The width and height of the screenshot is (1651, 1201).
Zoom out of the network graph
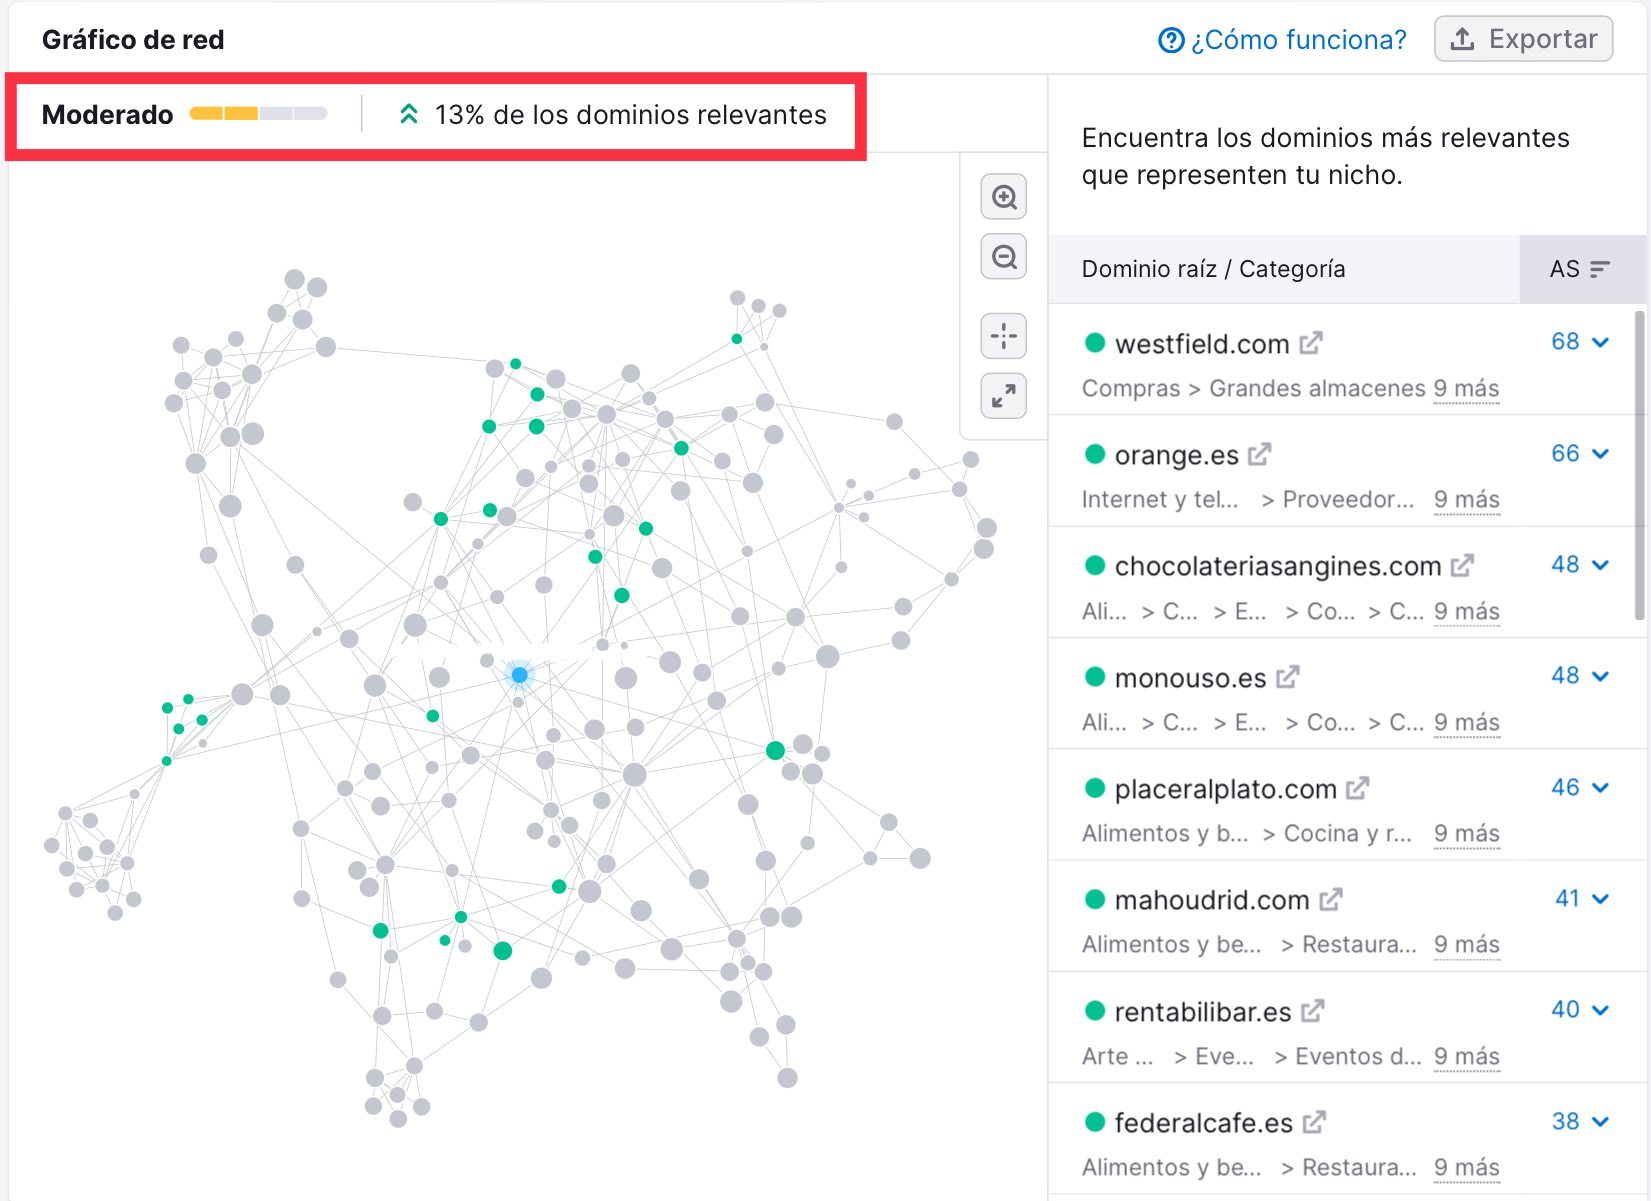(1004, 257)
